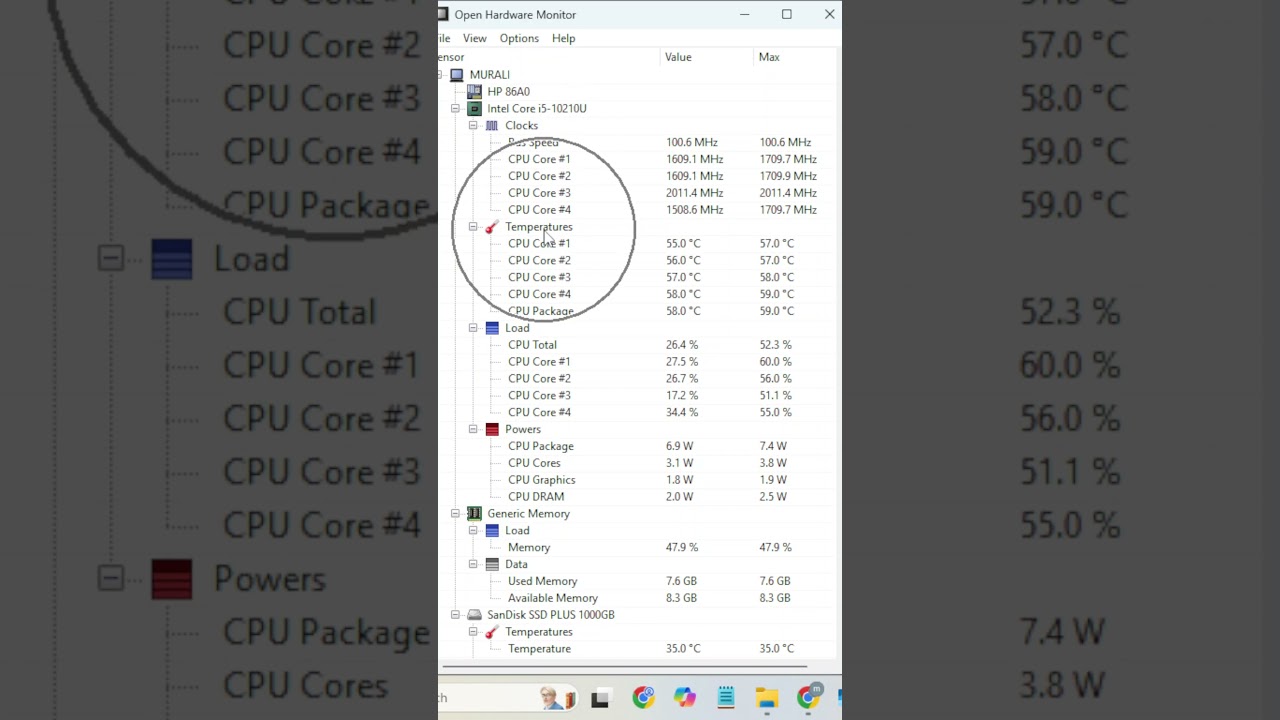
Task: Open the first Chrome icon in taskbar
Action: pos(643,698)
